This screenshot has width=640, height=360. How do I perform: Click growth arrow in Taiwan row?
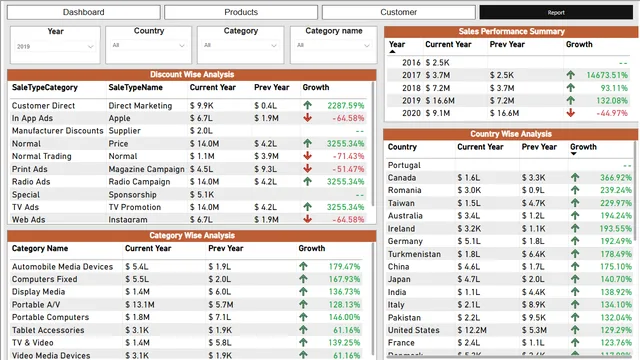[575, 203]
